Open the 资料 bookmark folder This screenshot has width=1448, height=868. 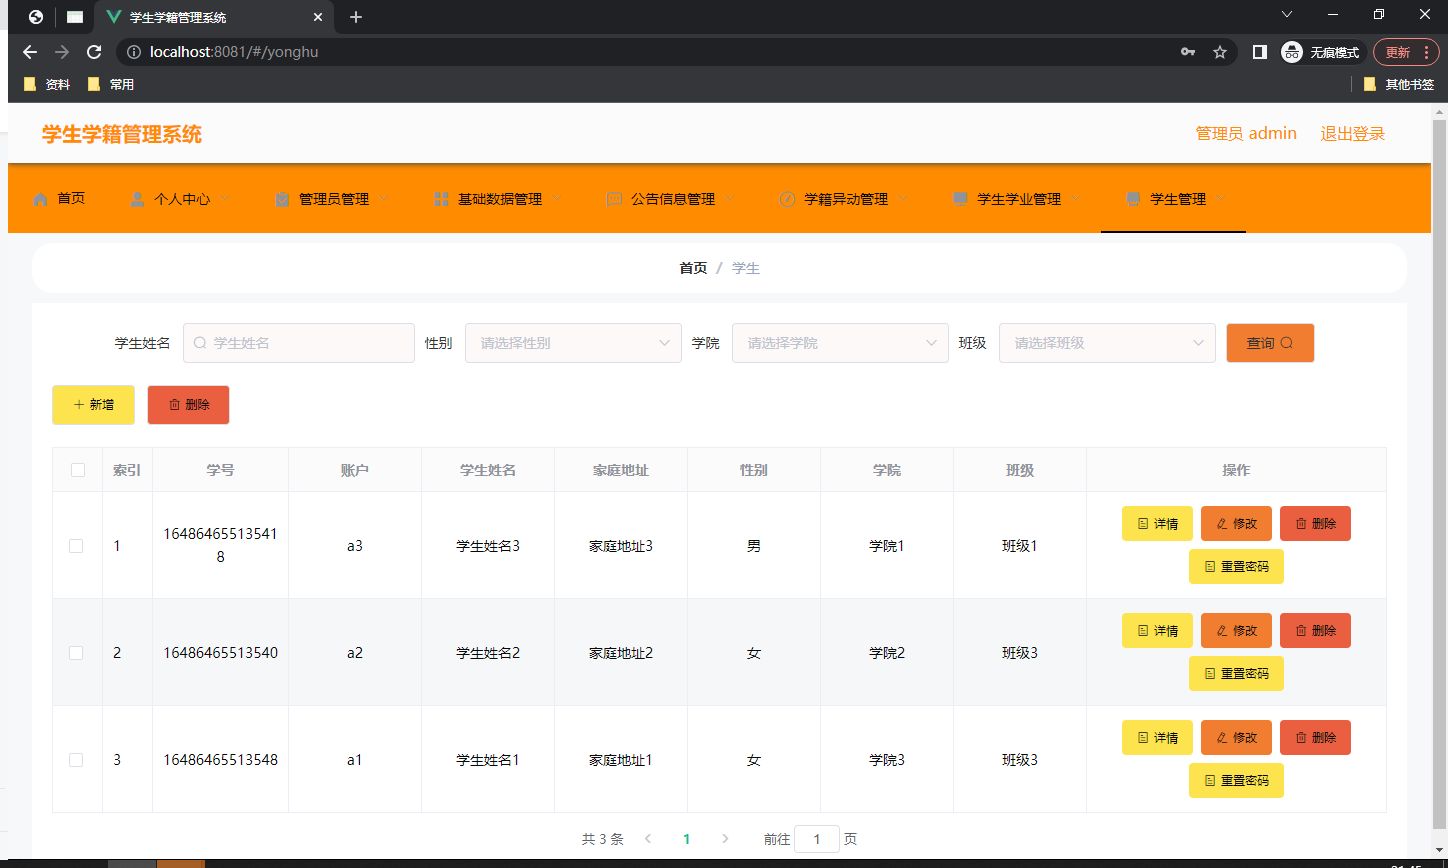tap(47, 85)
